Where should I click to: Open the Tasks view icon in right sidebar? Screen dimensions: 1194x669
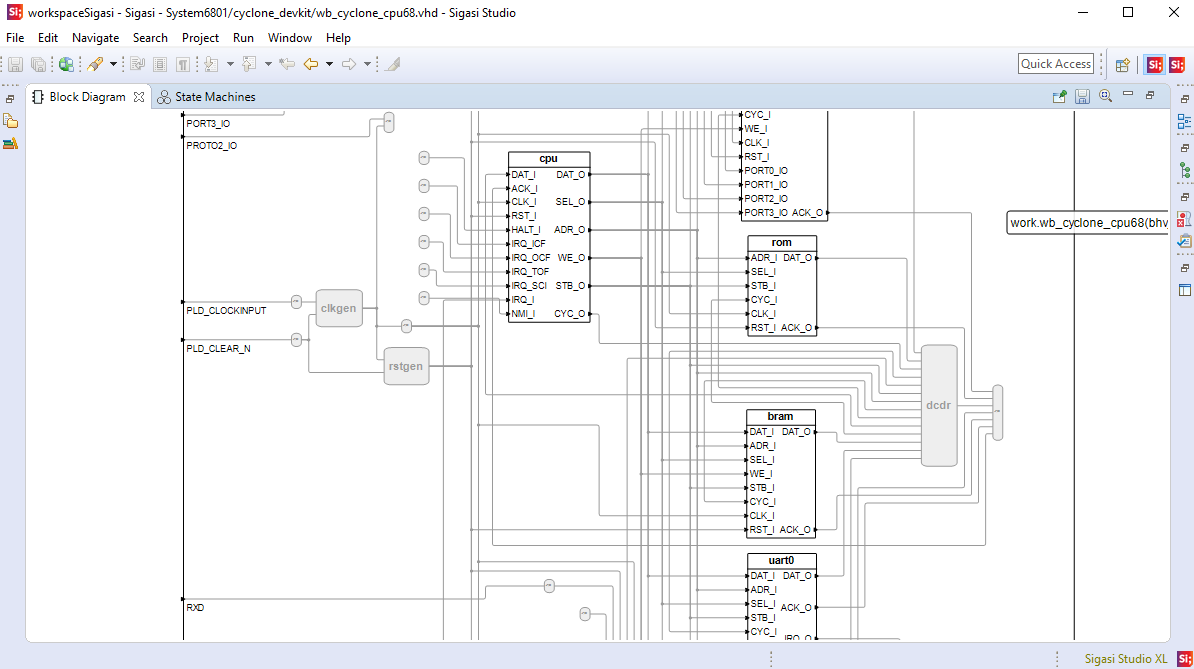coord(1184,241)
